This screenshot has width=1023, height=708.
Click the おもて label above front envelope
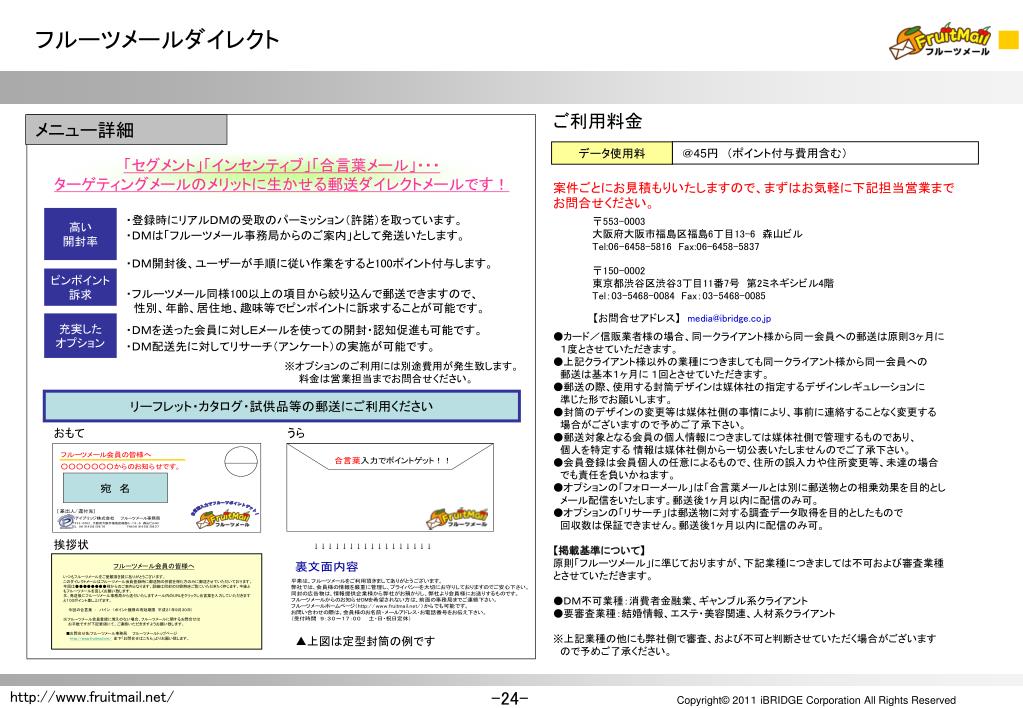pyautogui.click(x=69, y=433)
